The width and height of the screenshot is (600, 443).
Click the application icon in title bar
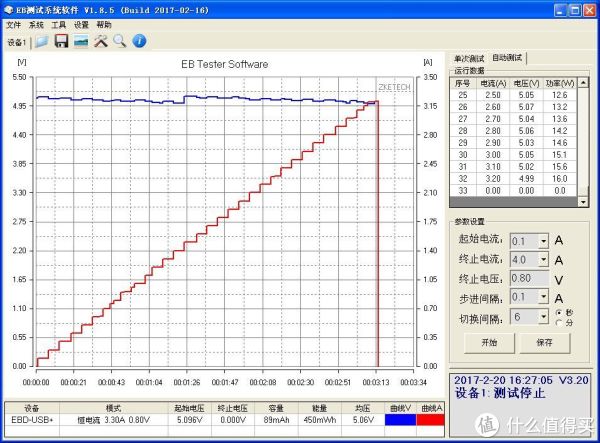[x=9, y=10]
